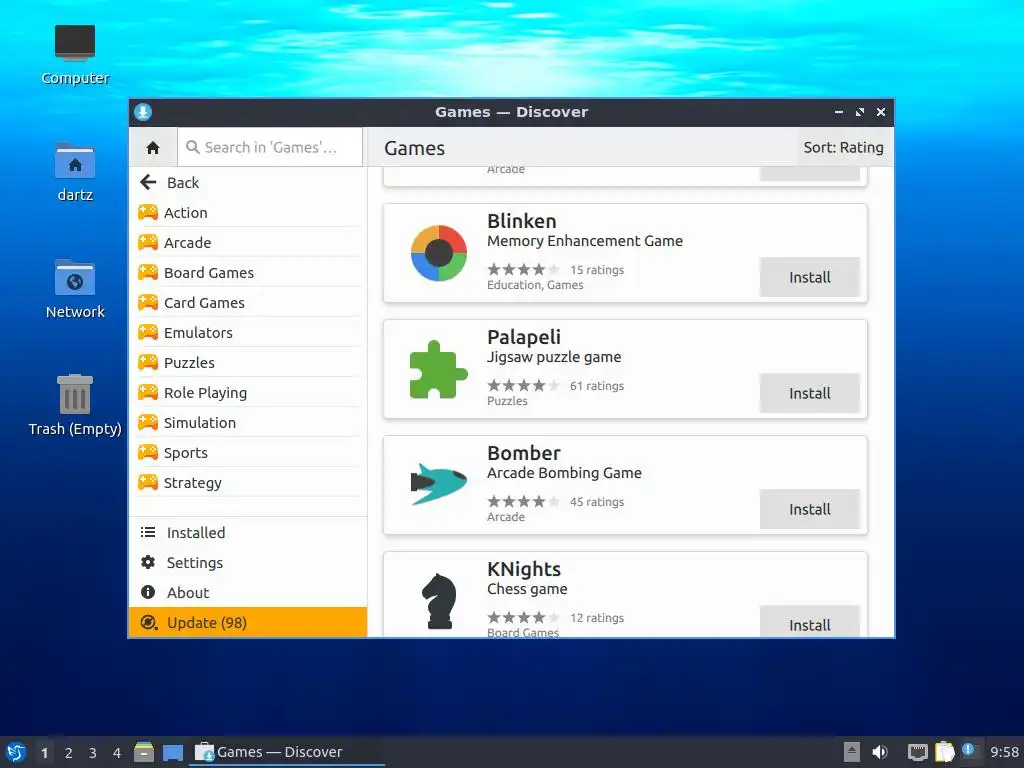Click the show desktop panel icon

click(172, 752)
